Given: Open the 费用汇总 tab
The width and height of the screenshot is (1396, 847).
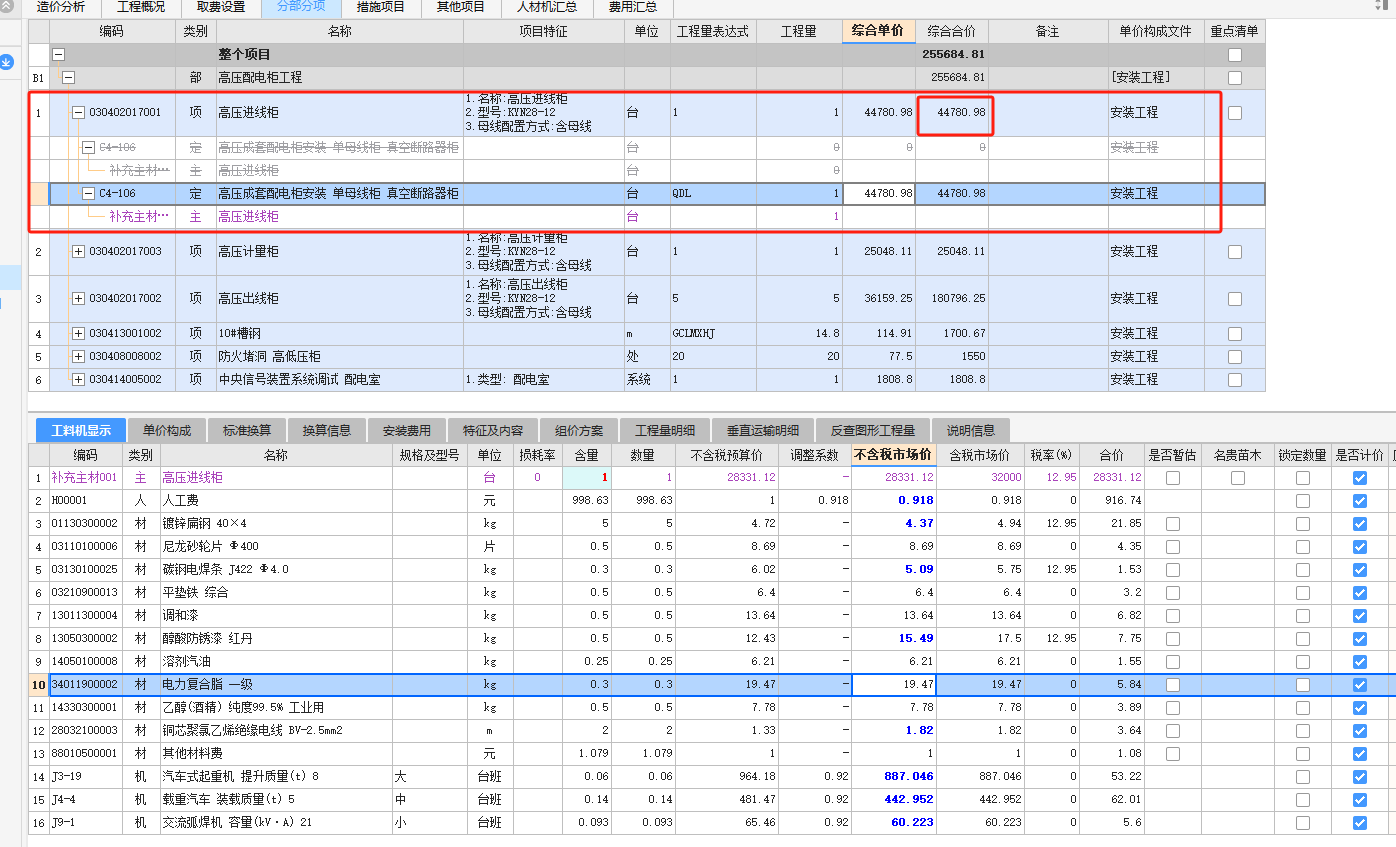Looking at the screenshot, I should [633, 7].
